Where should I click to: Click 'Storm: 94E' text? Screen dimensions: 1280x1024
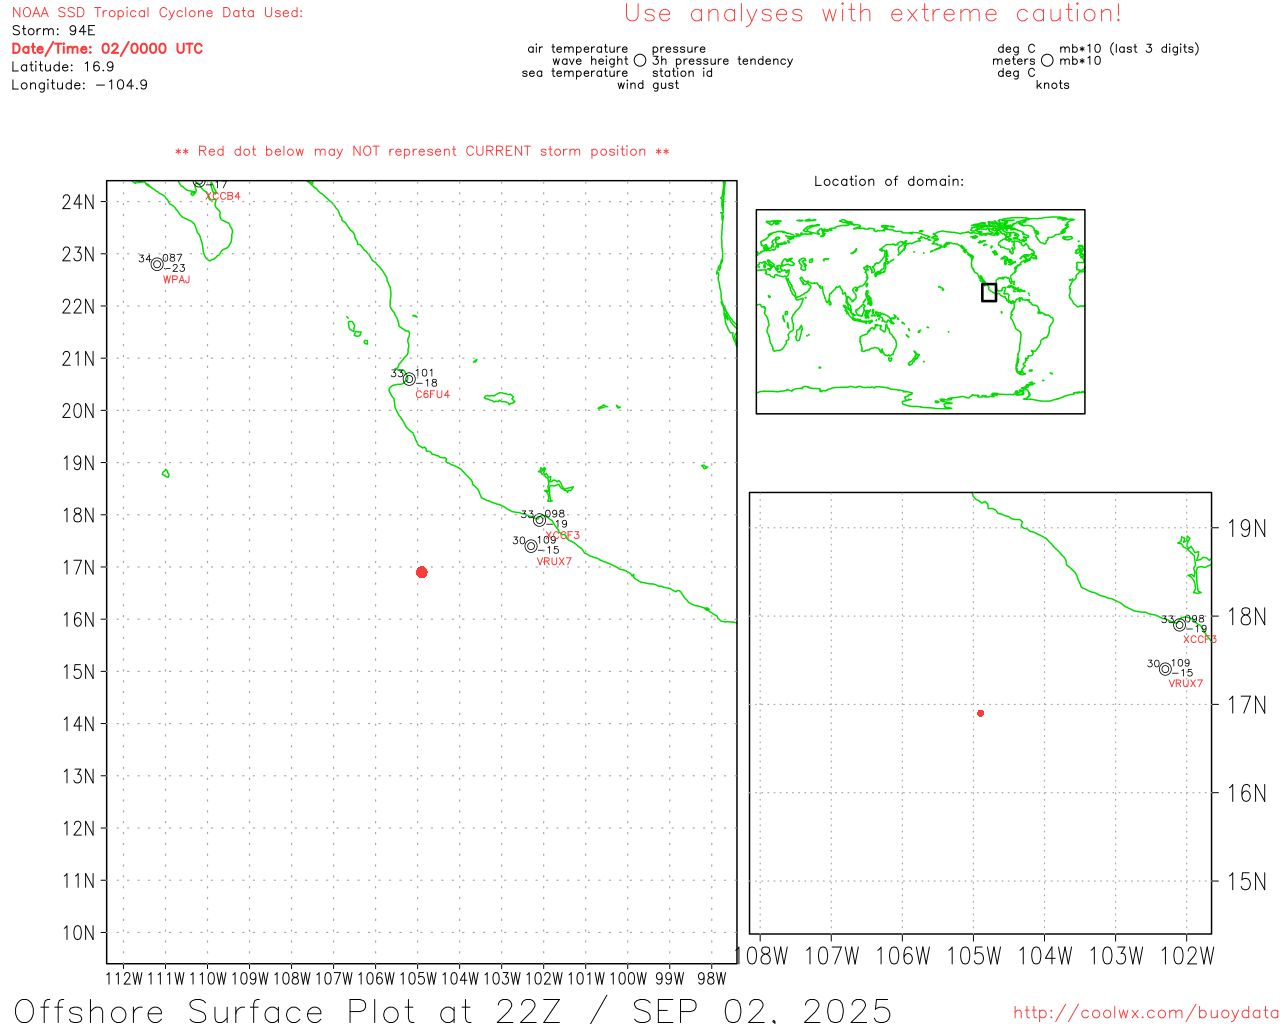pos(53,31)
